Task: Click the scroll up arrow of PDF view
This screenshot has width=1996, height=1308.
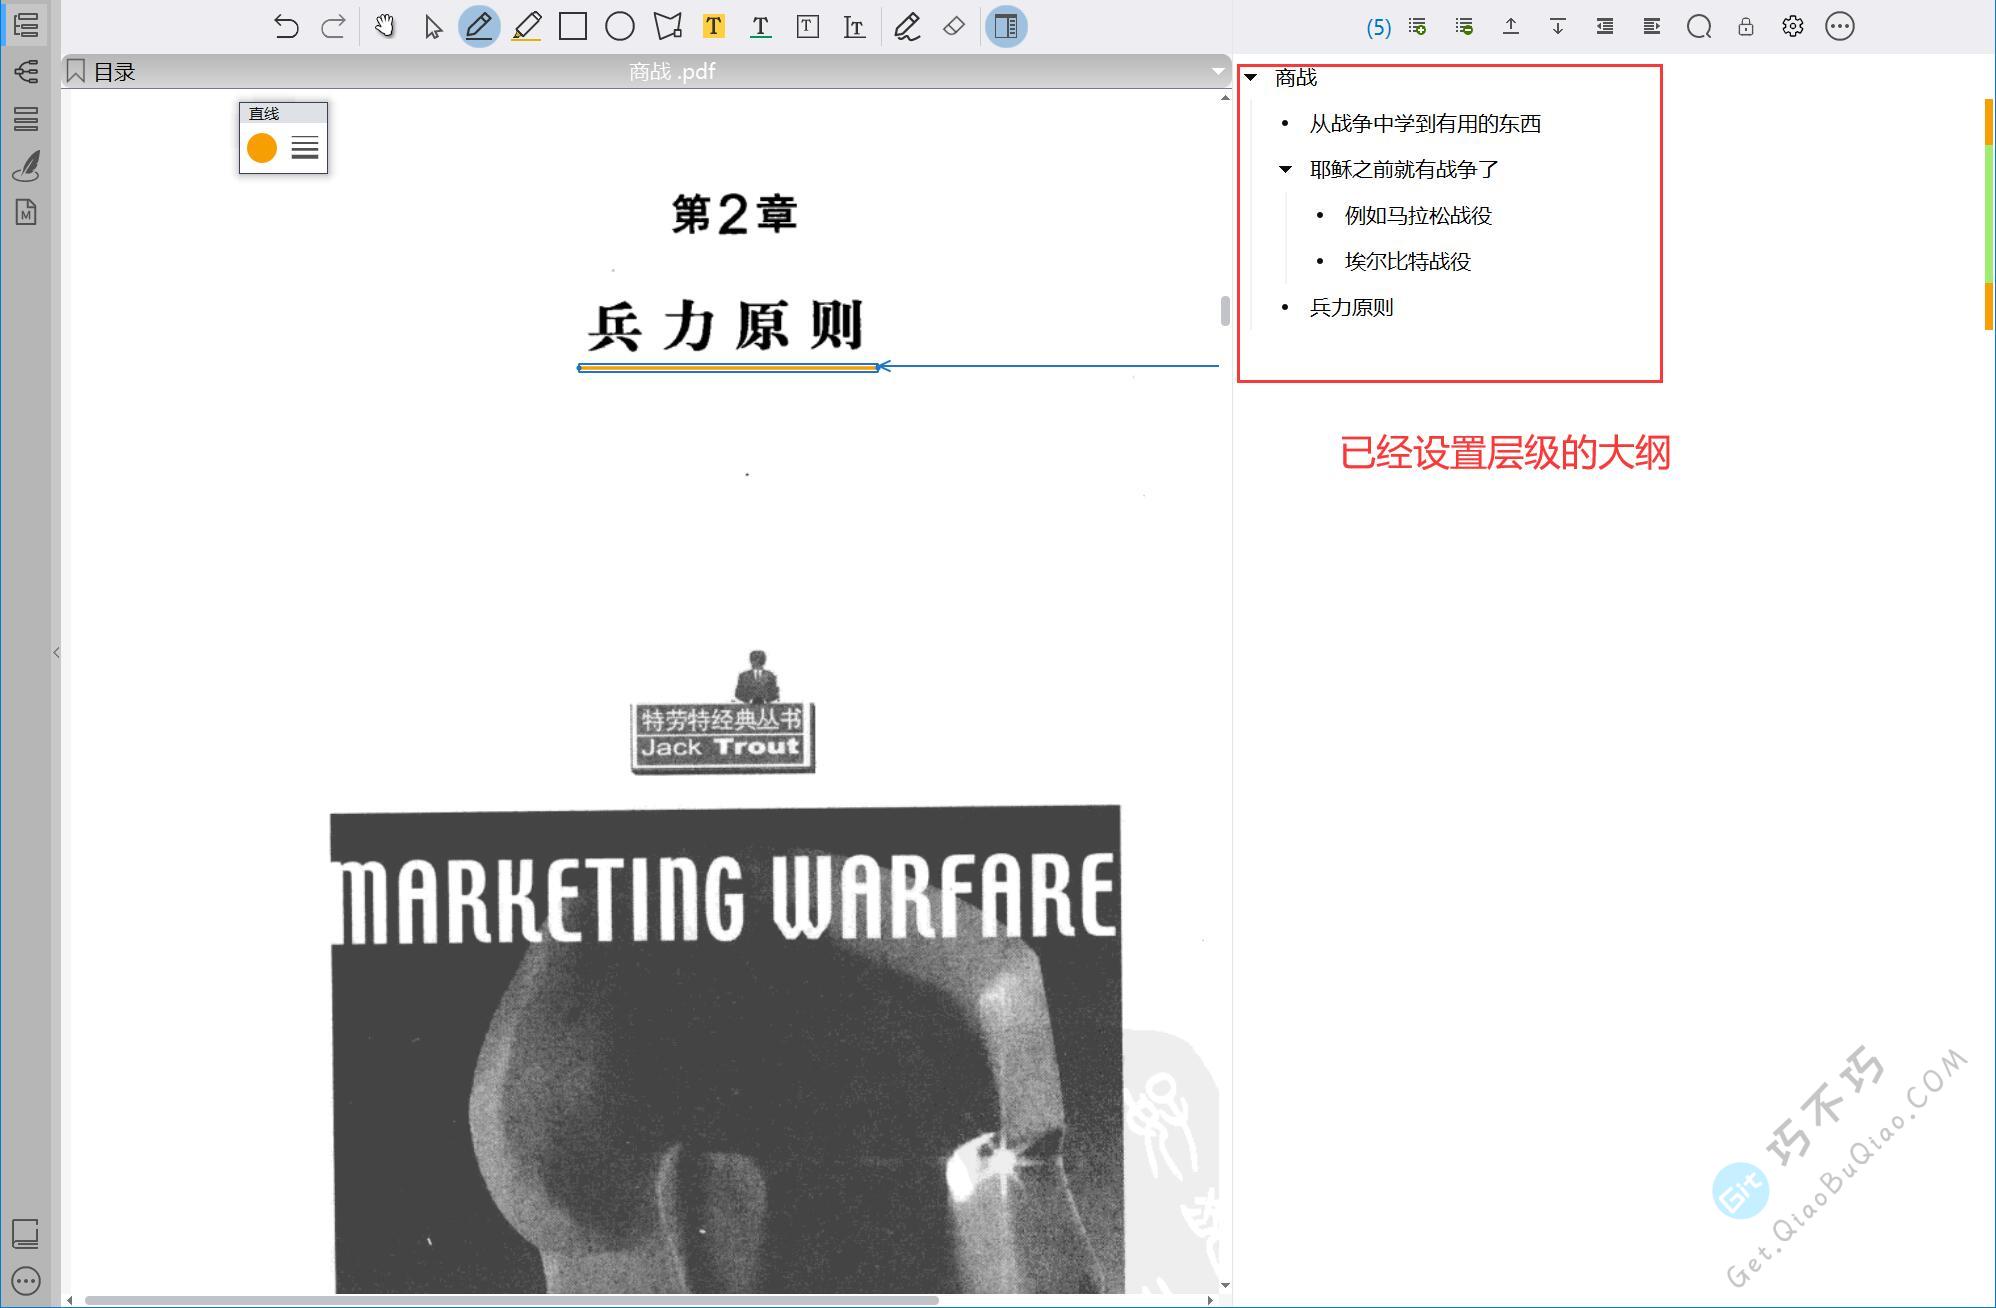Action: coord(1225,98)
